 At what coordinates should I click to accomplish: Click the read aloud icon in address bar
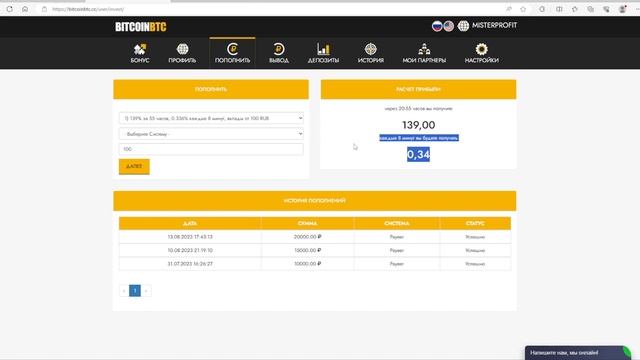click(509, 9)
